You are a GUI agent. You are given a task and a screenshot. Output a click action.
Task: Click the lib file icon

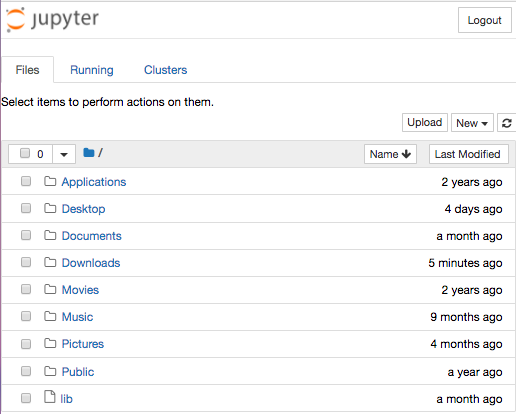(50, 397)
